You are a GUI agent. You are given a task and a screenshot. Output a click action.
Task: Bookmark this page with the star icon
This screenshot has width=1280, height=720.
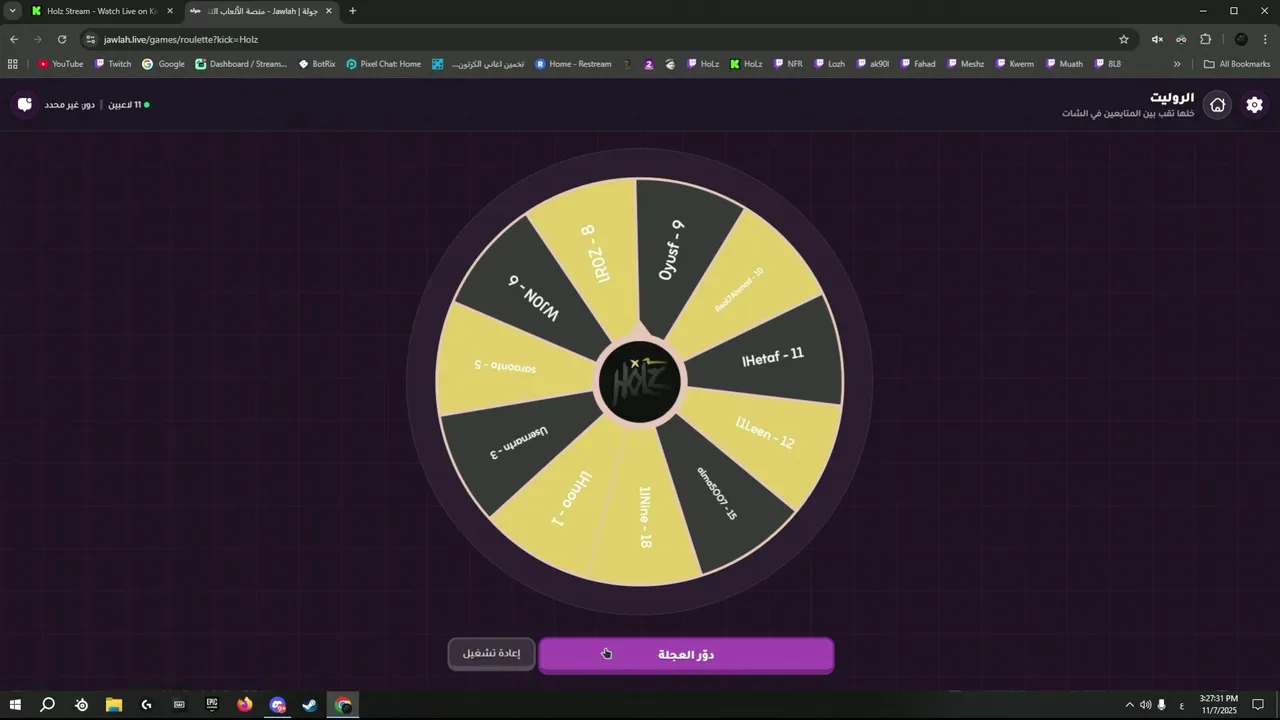[1124, 39]
